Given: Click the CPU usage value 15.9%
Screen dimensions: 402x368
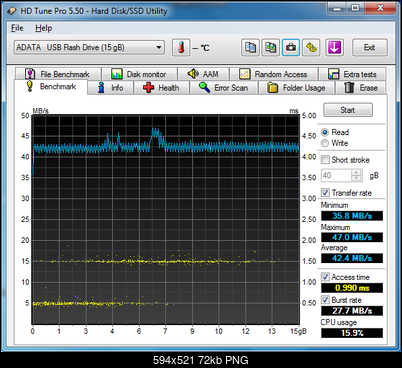Looking at the screenshot, I should click(x=352, y=333).
